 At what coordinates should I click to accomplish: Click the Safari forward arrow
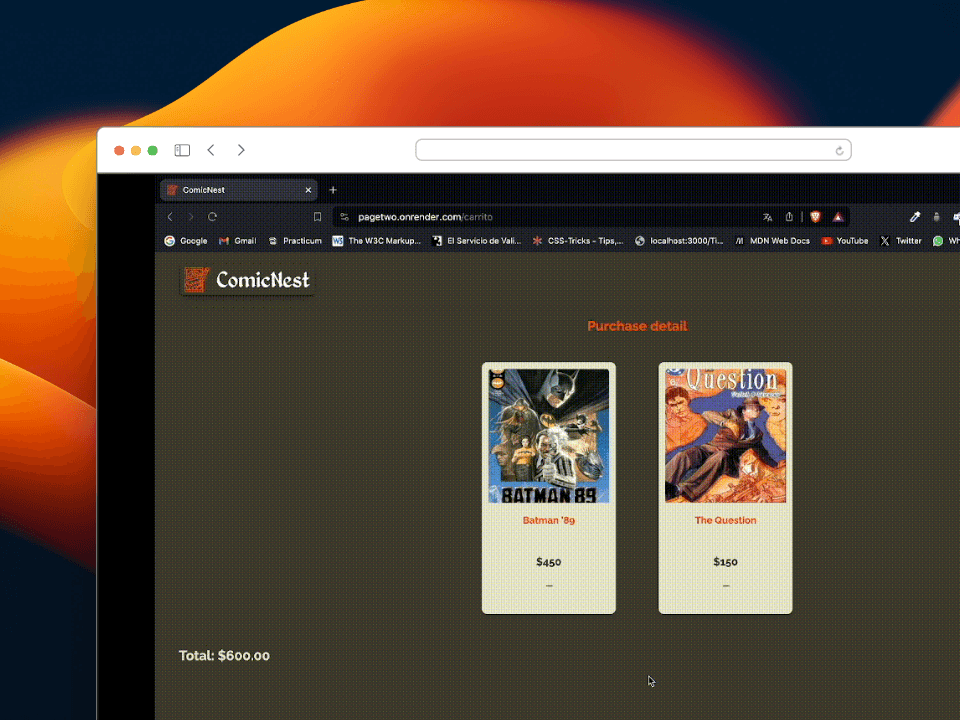click(241, 150)
